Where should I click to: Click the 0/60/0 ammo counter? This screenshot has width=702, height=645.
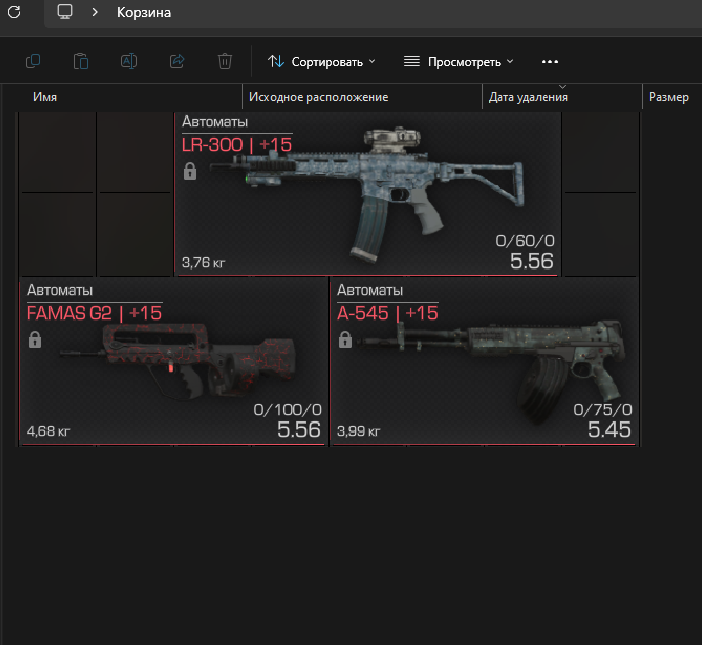pyautogui.click(x=525, y=241)
